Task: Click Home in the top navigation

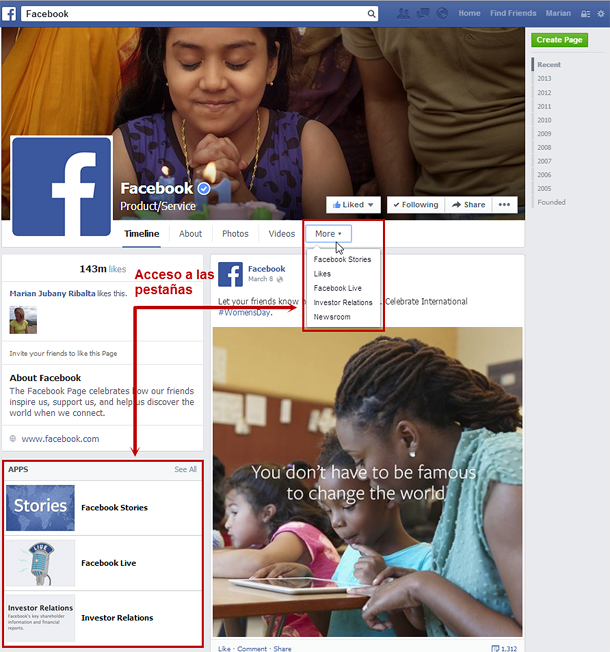Action: pyautogui.click(x=469, y=13)
